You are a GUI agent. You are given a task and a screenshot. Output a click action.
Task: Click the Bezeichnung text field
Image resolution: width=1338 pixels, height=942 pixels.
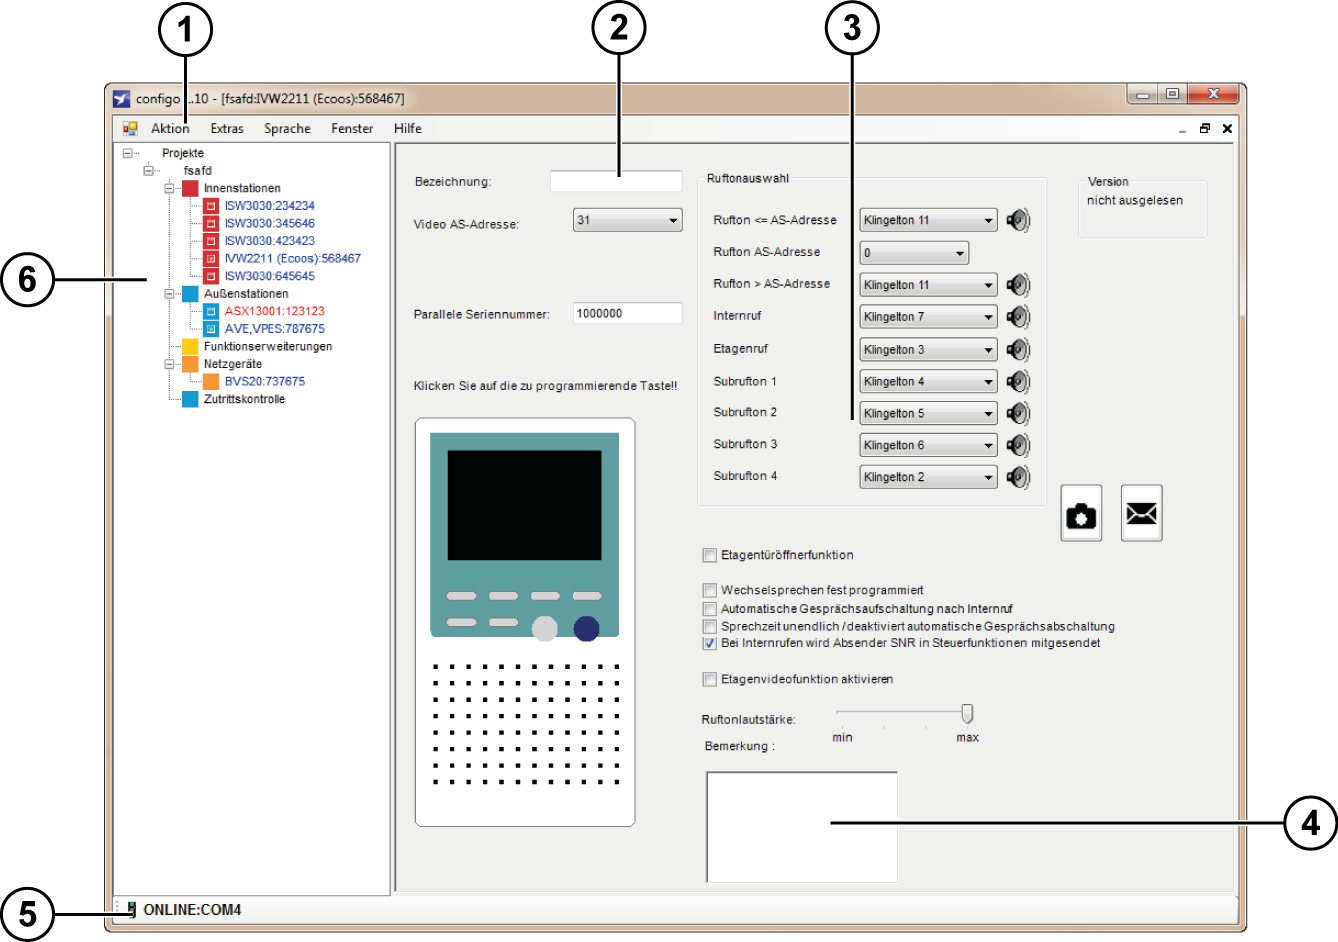pos(616,182)
